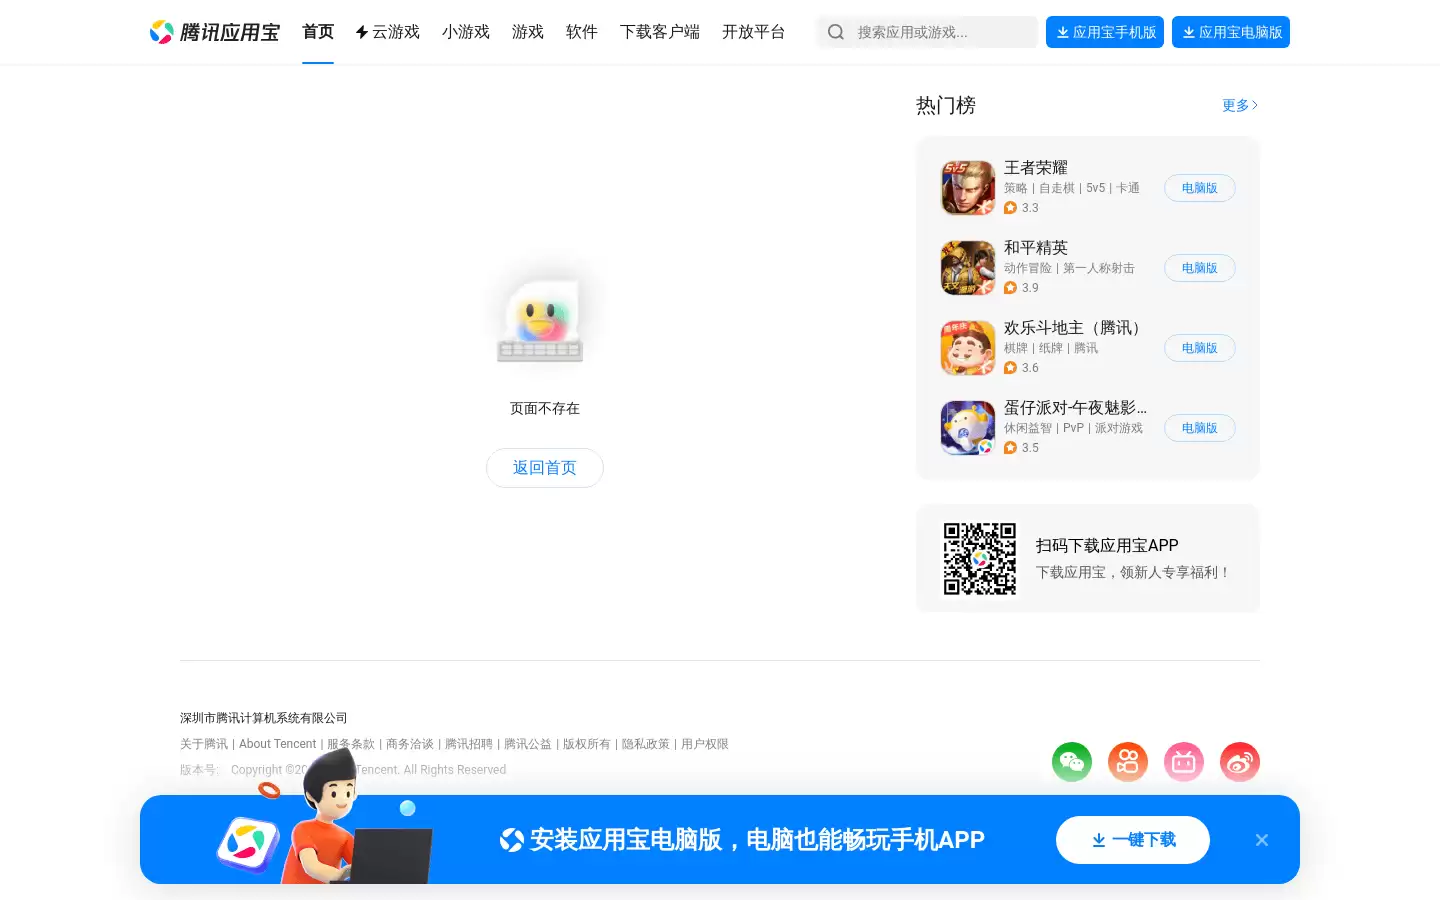
Task: Expand 更多 in 热门榜
Action: tap(1240, 105)
